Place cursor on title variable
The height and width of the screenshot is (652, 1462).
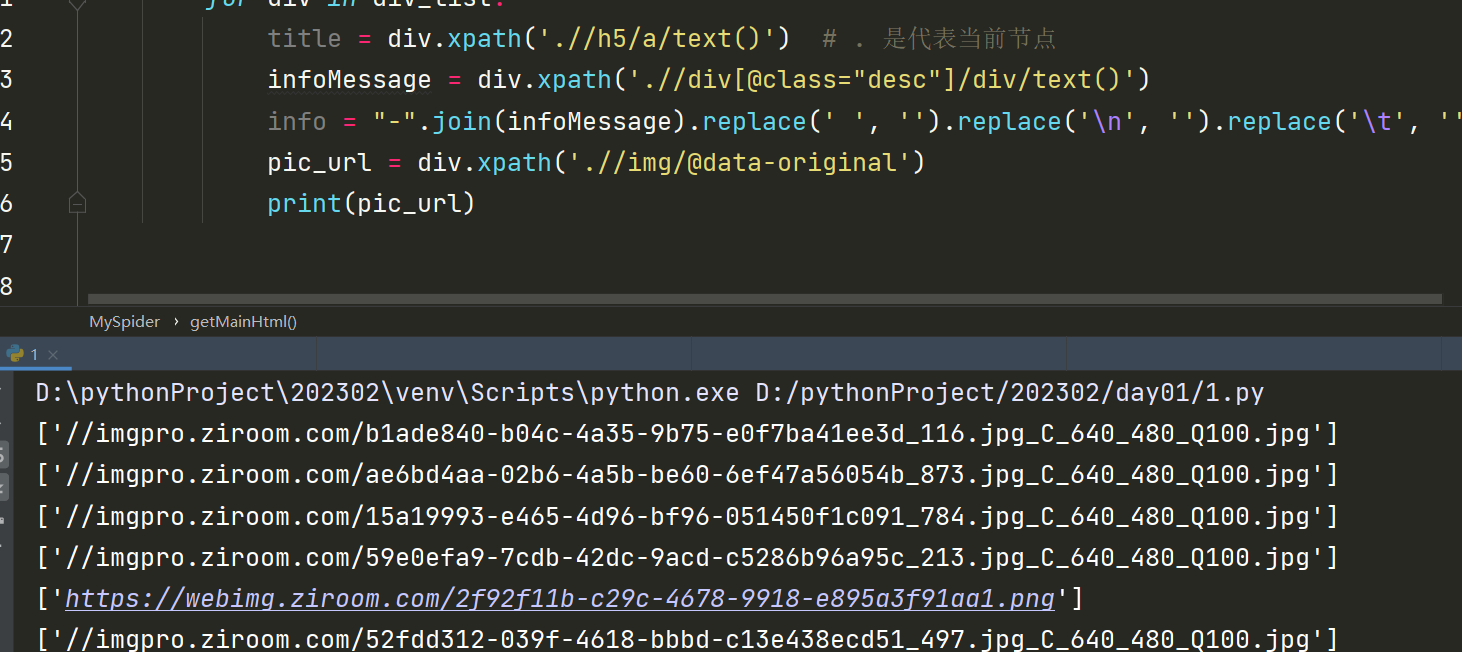304,38
